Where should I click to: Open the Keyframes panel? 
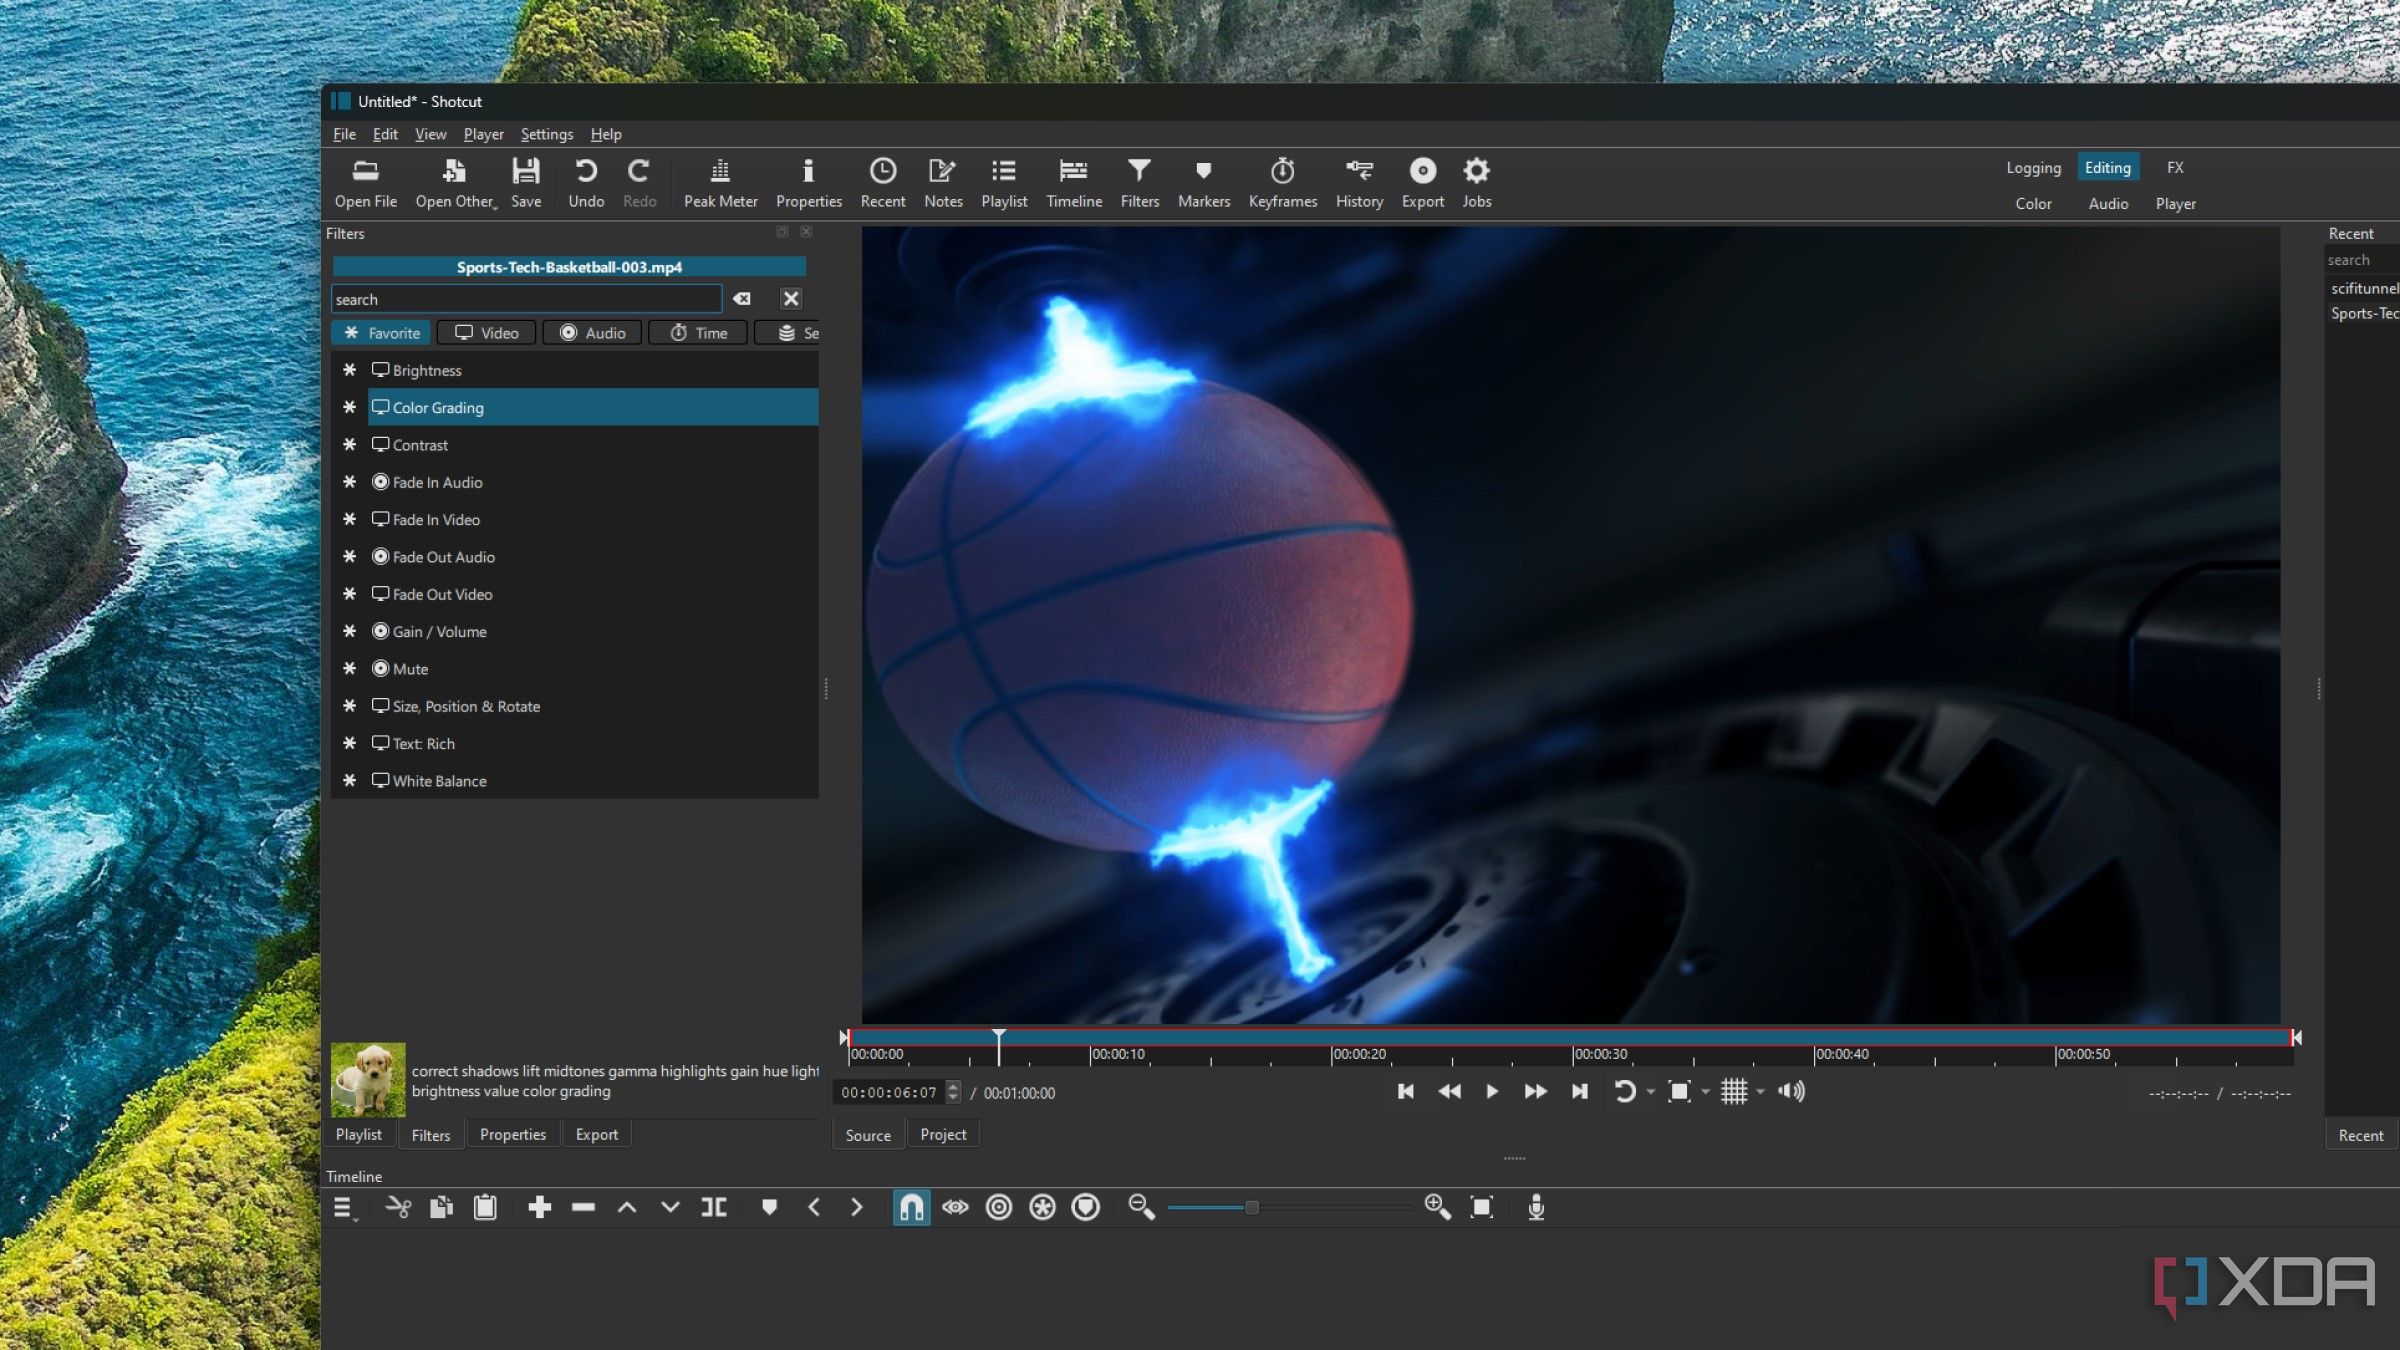[1284, 181]
